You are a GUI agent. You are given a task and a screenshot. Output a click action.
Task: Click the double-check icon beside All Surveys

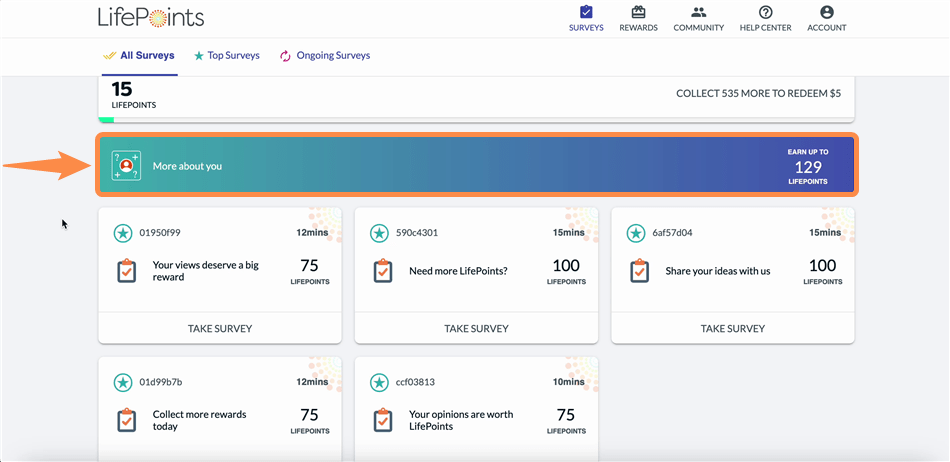pos(109,56)
